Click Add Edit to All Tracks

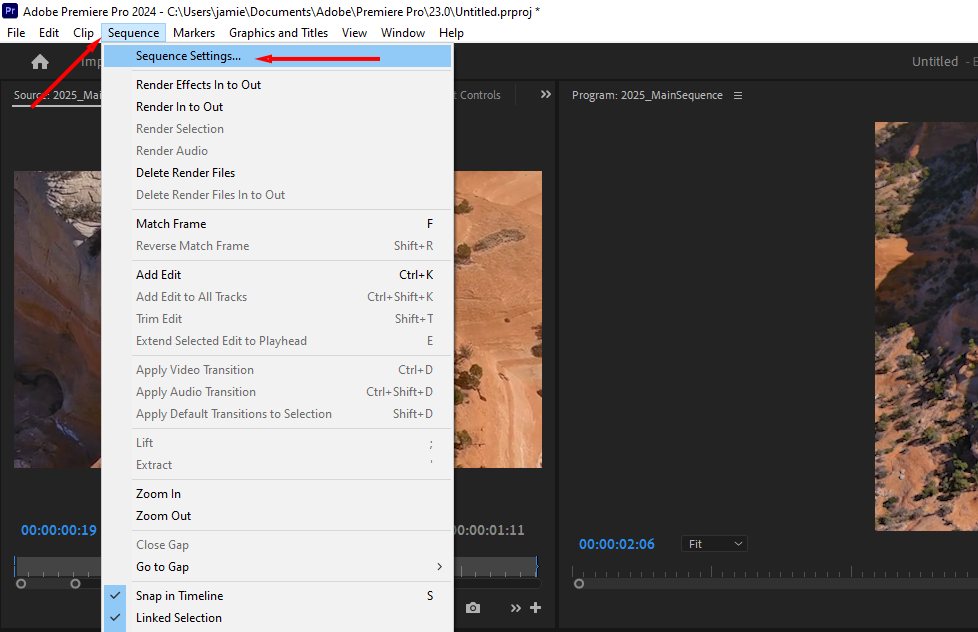(278, 297)
